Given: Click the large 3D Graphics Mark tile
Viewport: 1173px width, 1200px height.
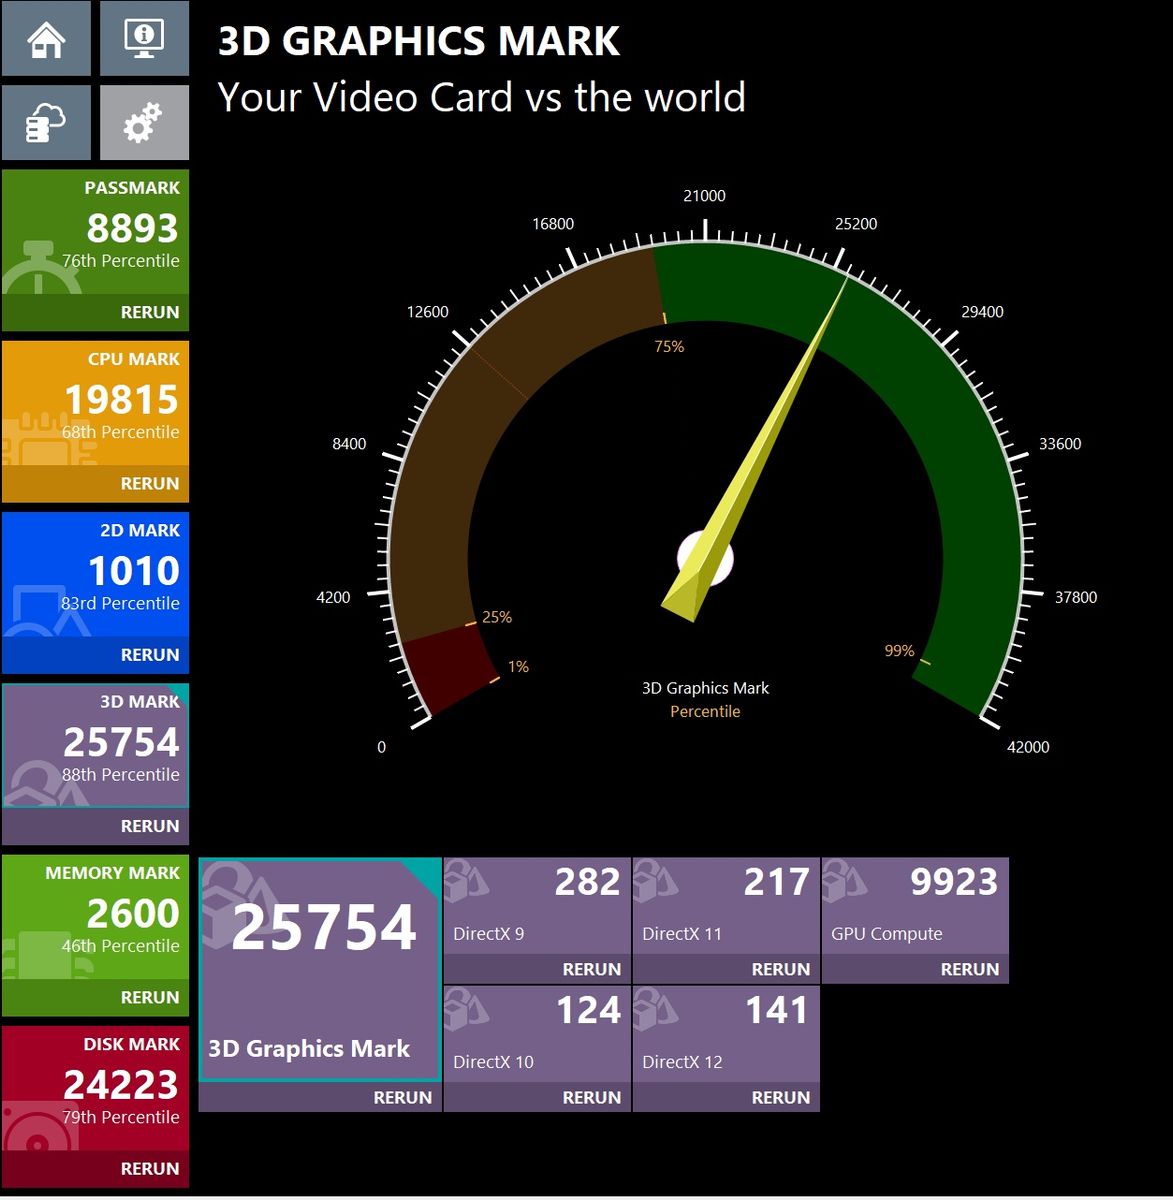Looking at the screenshot, I should tap(320, 969).
